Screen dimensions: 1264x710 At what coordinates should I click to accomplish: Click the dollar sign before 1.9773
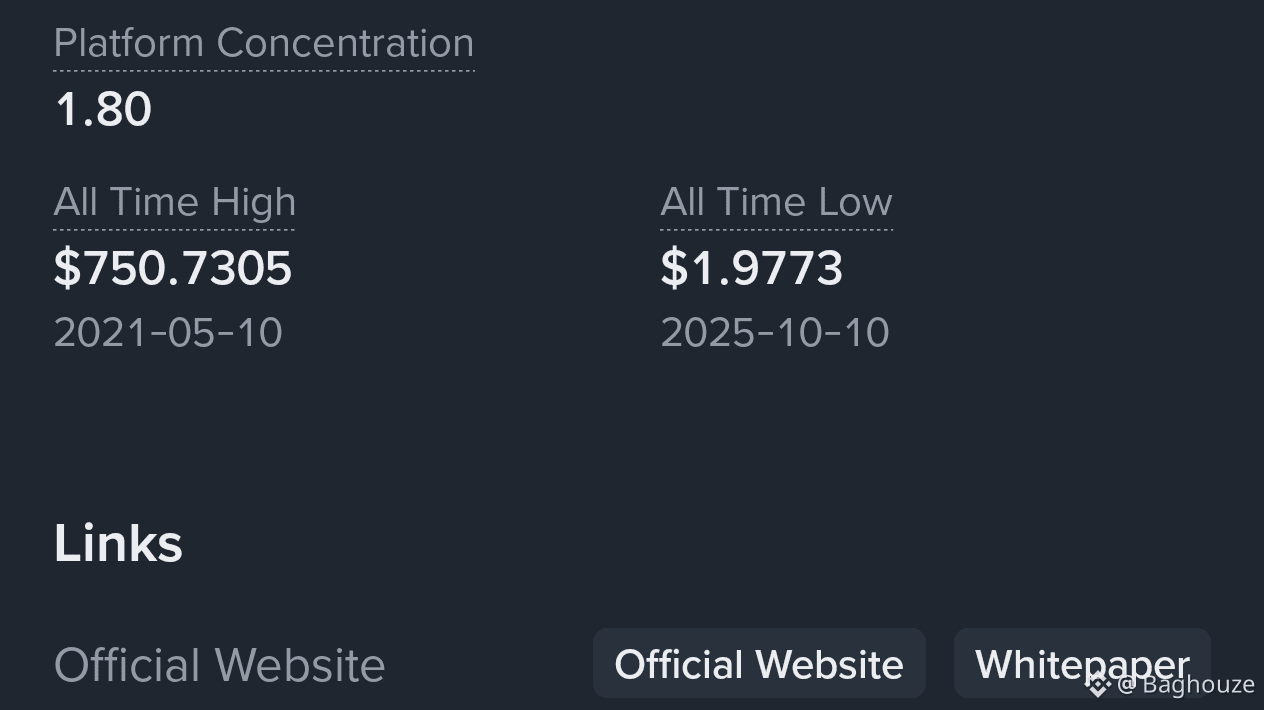[673, 268]
